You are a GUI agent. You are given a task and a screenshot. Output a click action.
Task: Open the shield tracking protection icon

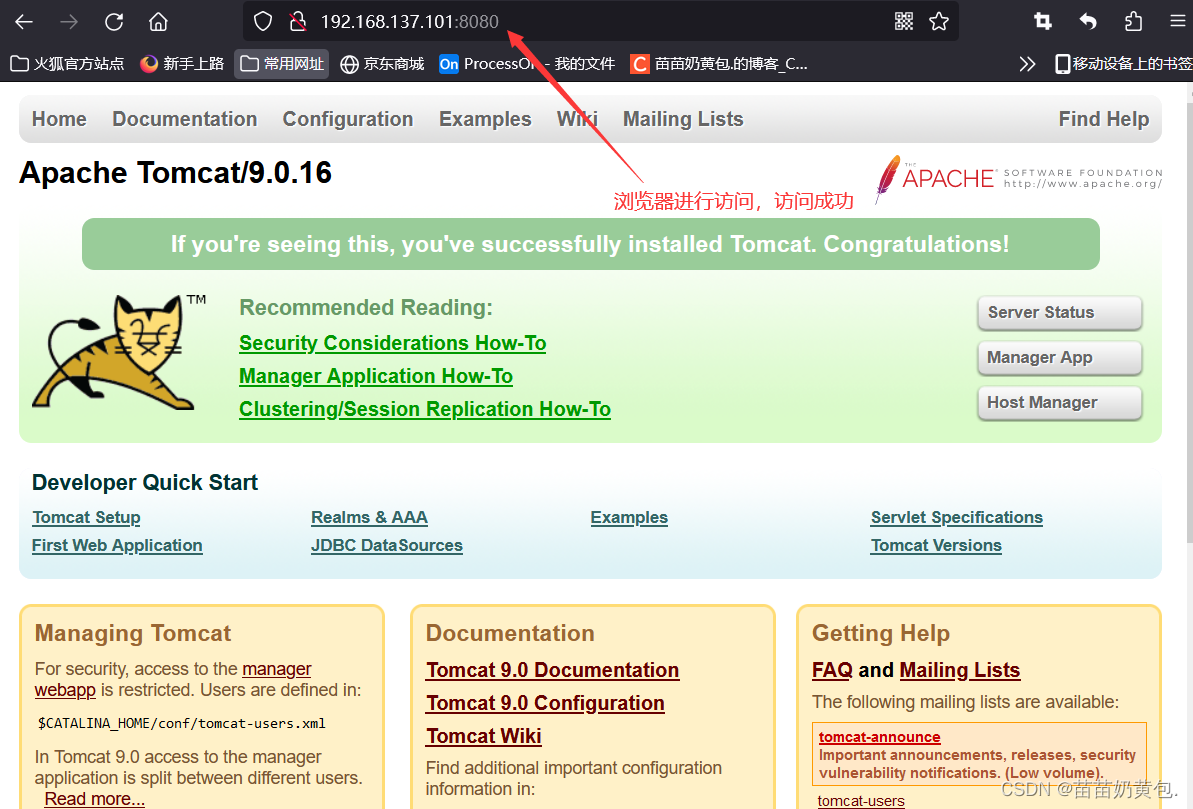pos(262,21)
